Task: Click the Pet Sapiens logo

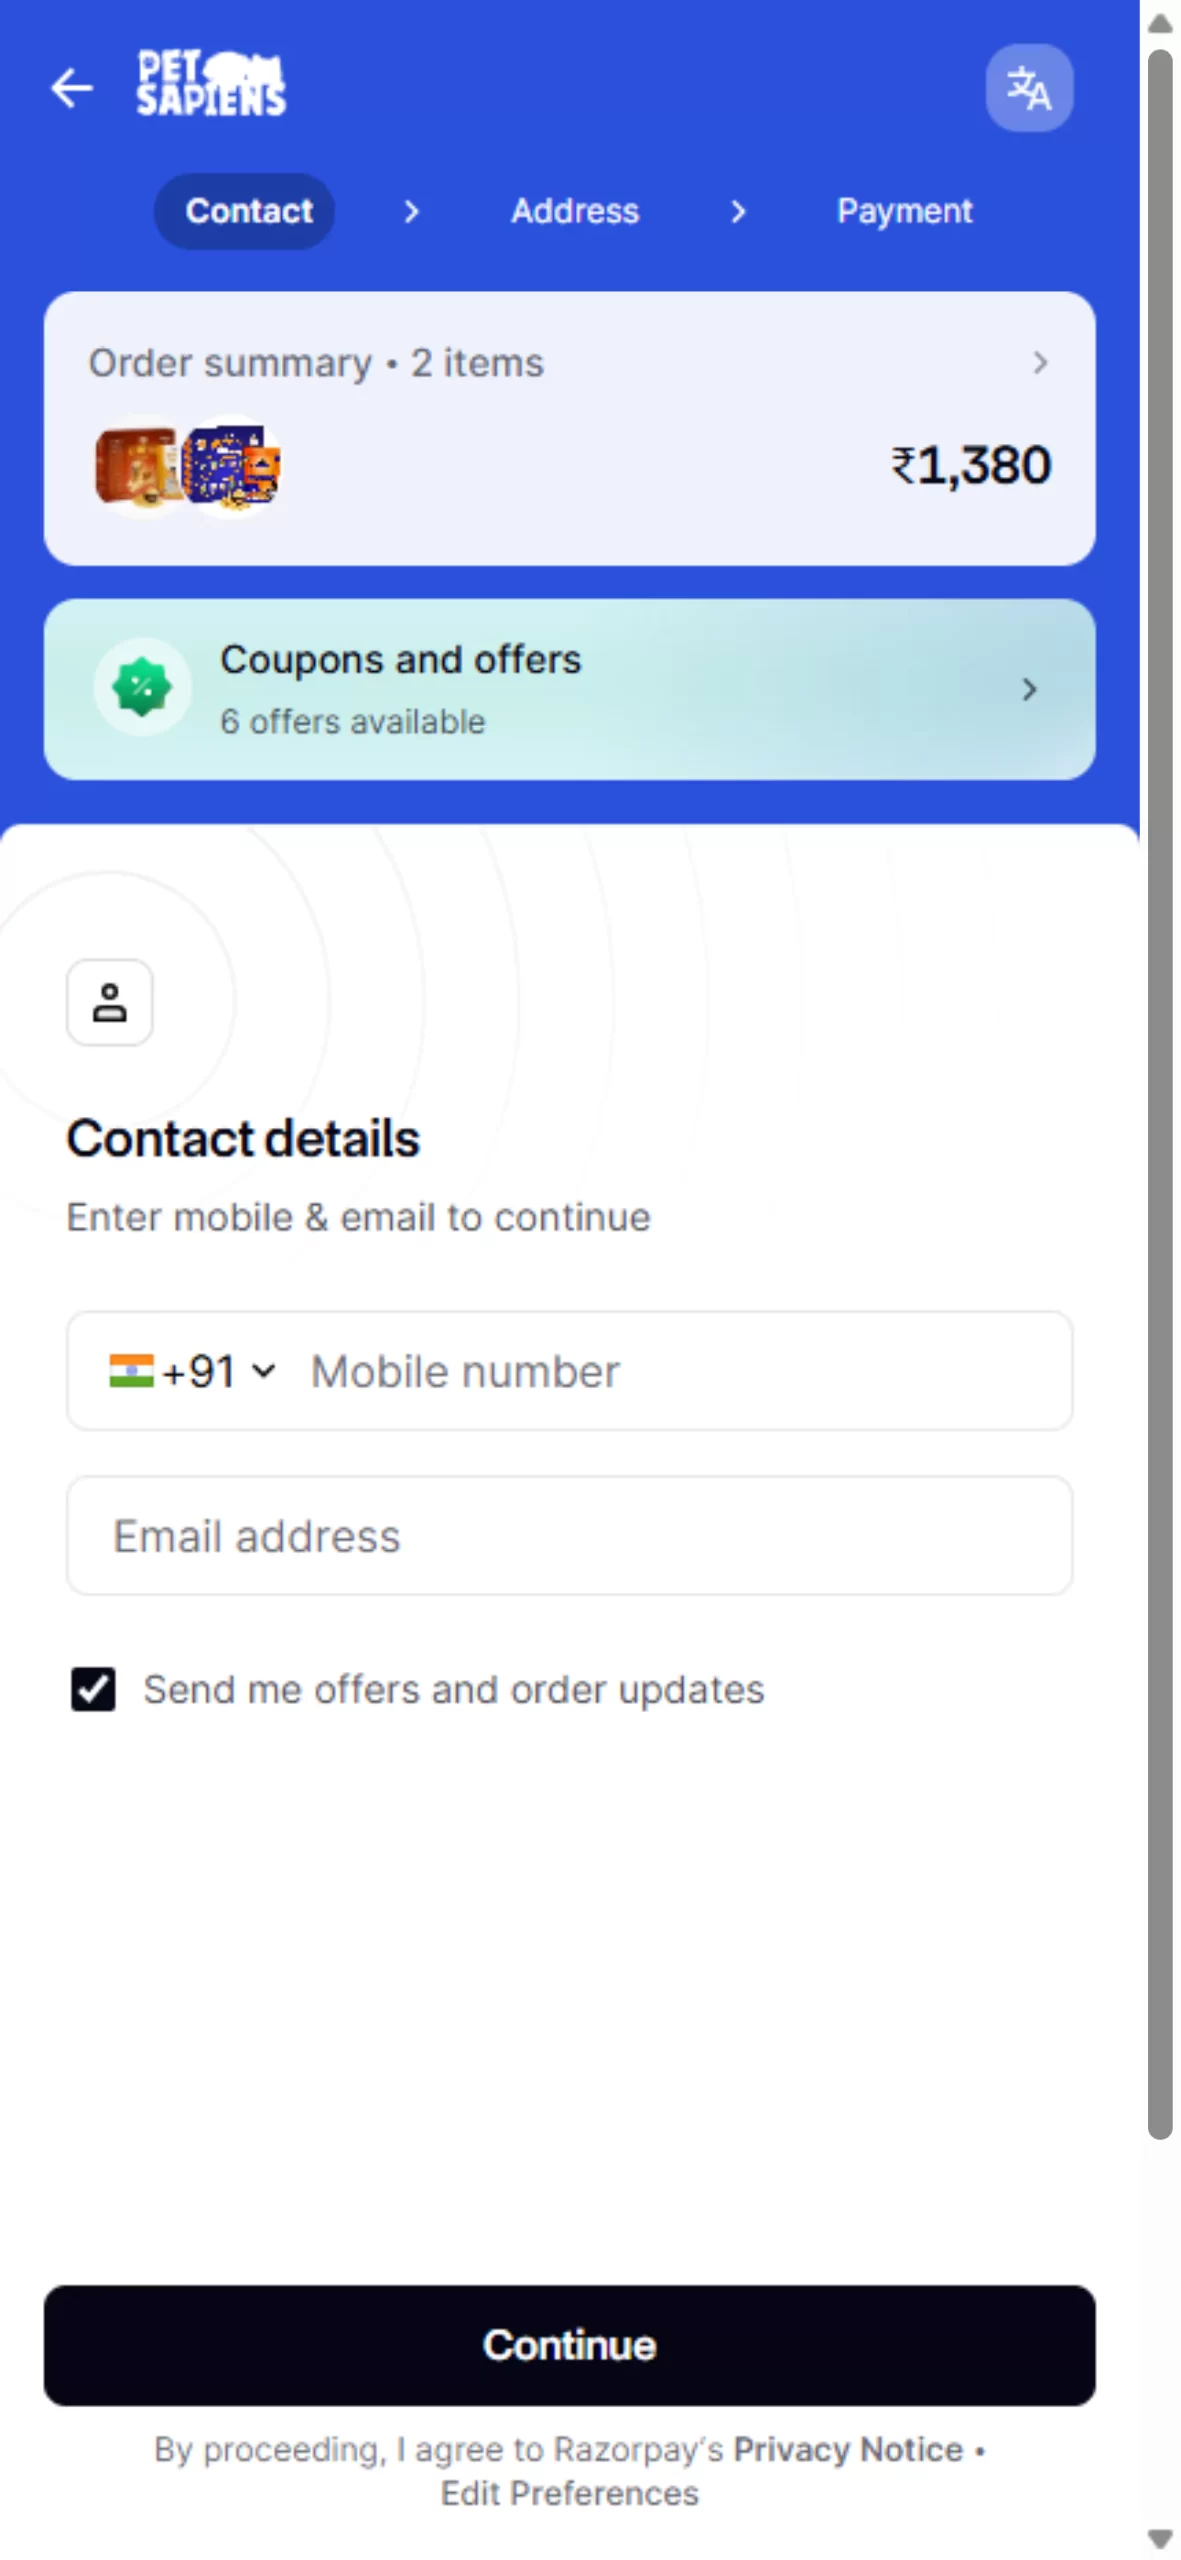Action: coord(211,84)
